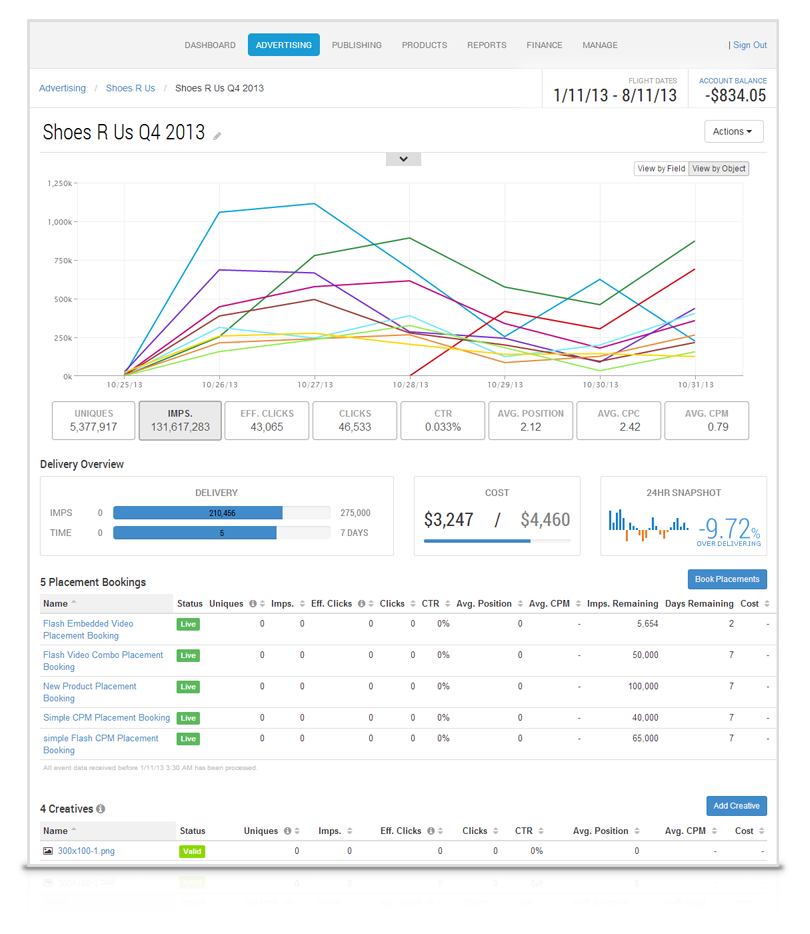Click the Uniques info icon in Placement Bookings header
810x934 pixels.
253,603
